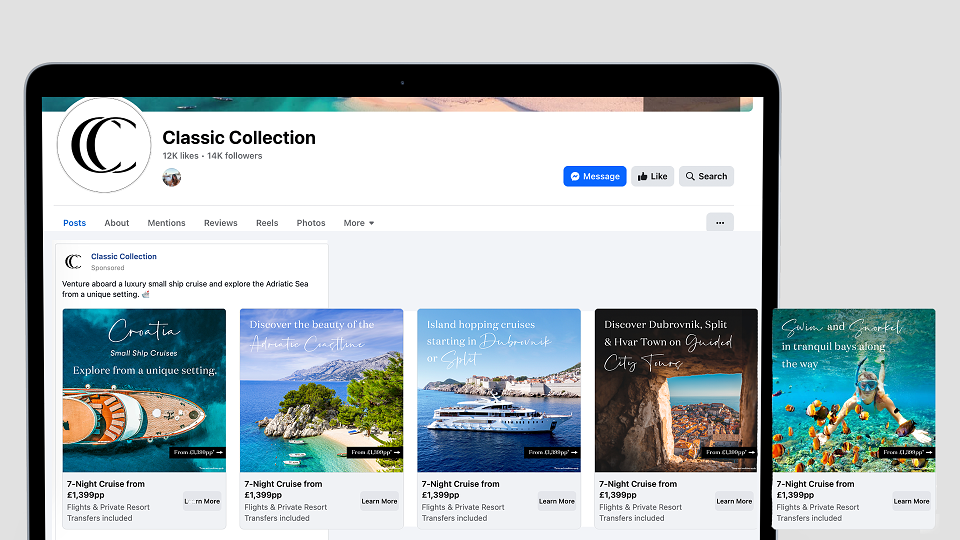
Task: Click the price arrow tag on Island hopping image
Action: click(x=552, y=452)
